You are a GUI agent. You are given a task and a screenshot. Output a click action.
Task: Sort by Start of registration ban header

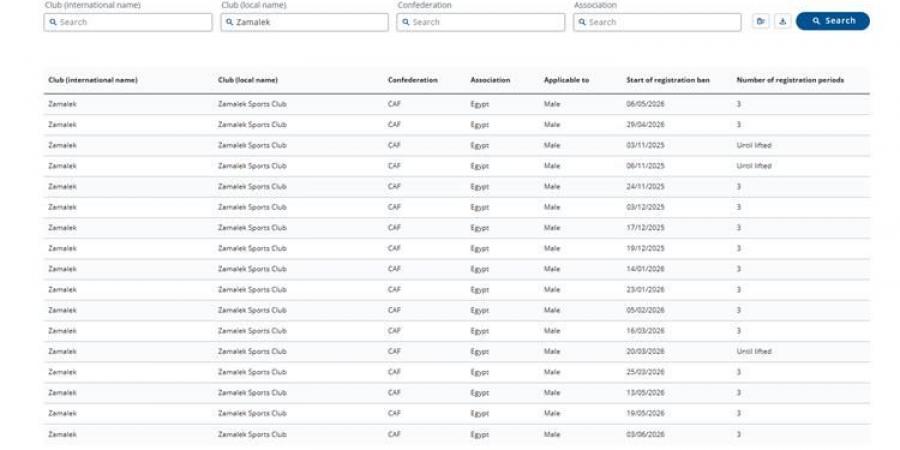tap(668, 80)
